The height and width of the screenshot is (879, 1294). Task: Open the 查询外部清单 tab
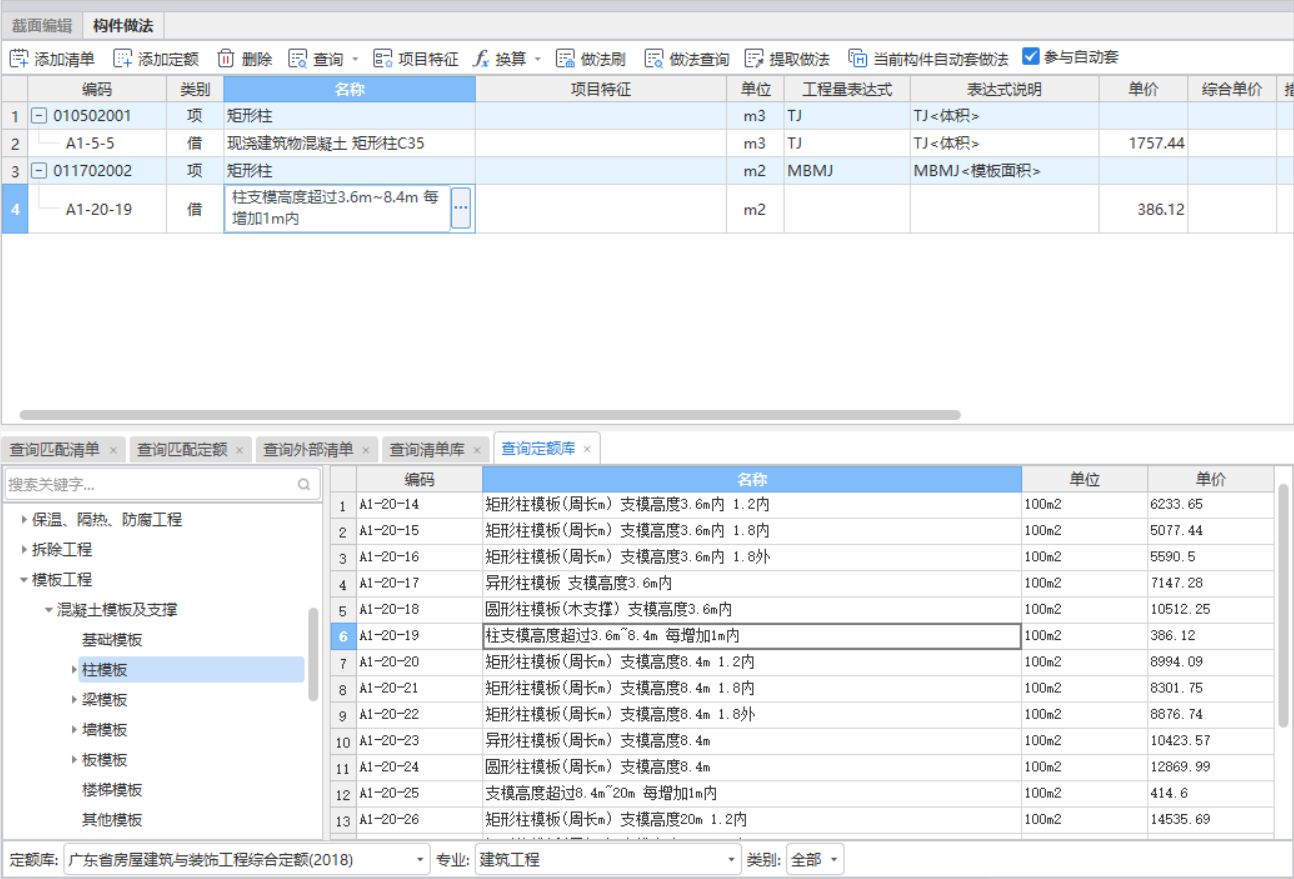pyautogui.click(x=308, y=450)
